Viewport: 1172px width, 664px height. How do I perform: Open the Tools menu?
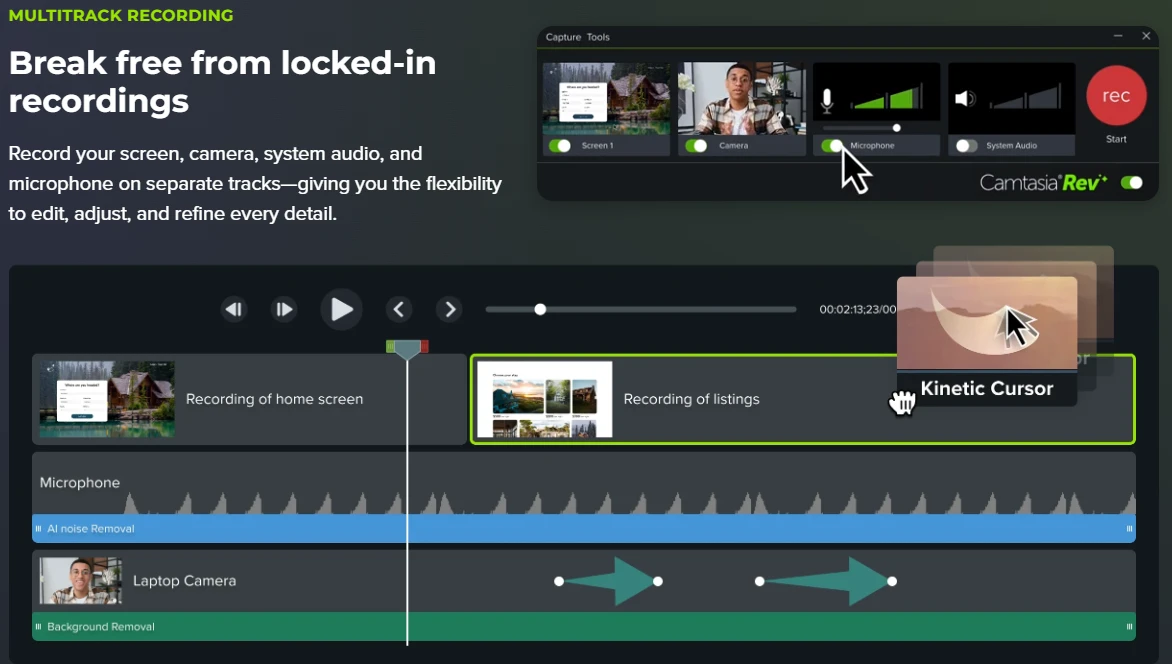click(597, 37)
